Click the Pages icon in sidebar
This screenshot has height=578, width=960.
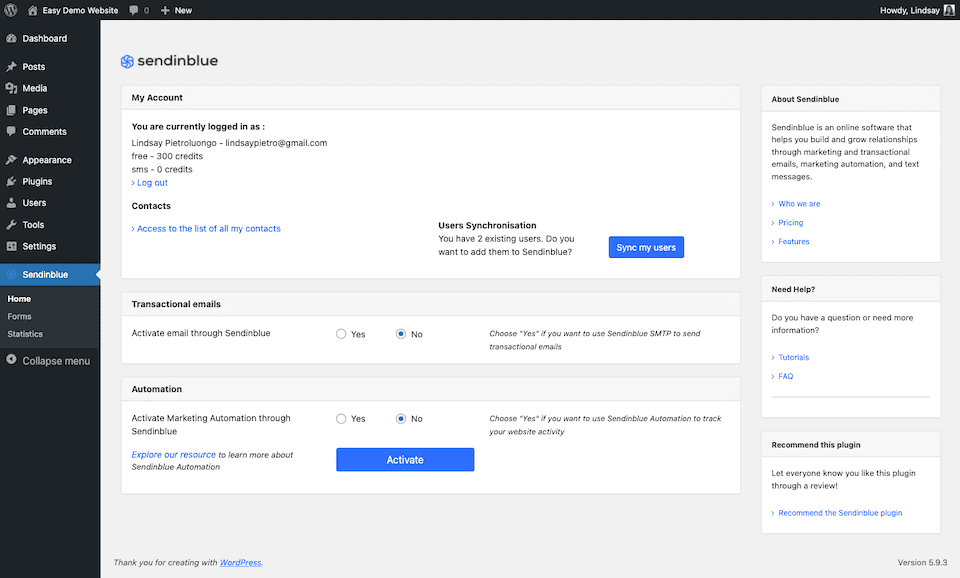[11, 110]
